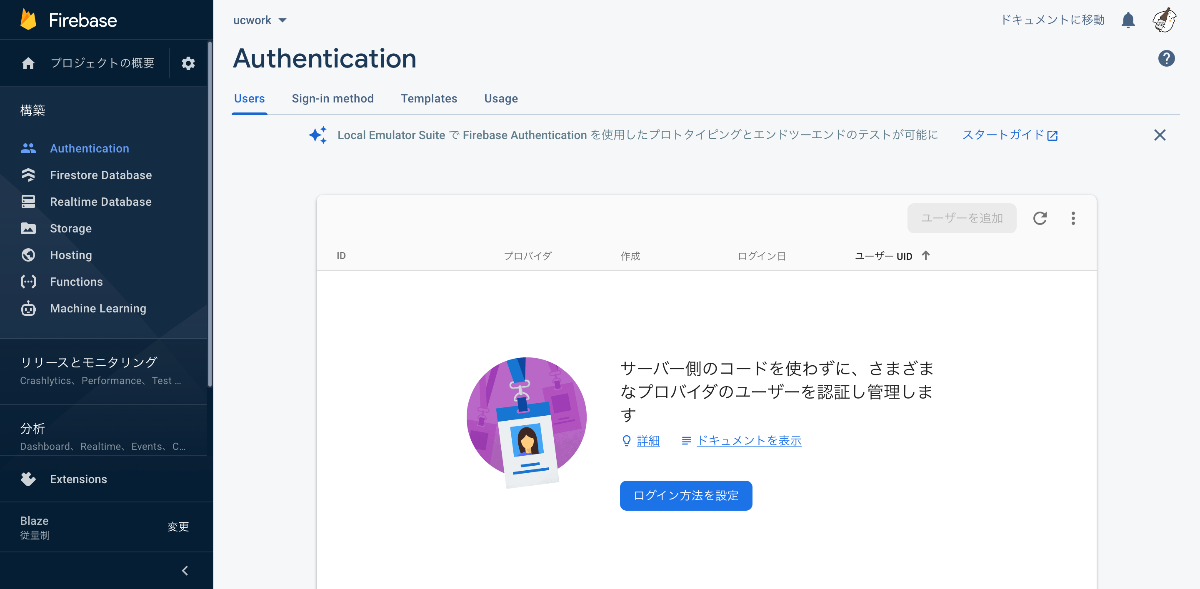Click the Extensions icon in sidebar

[x=28, y=479]
